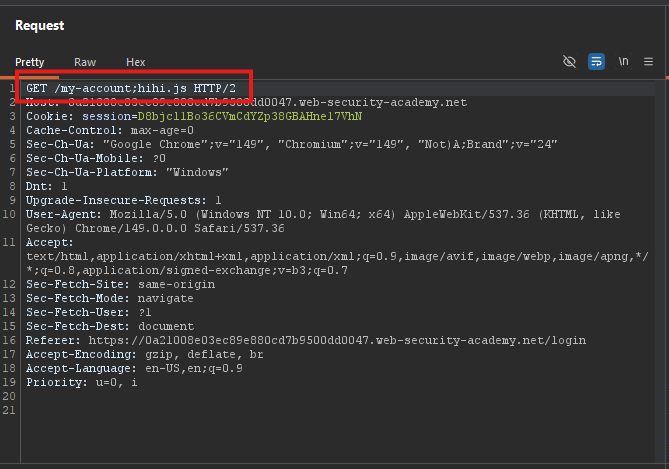Click the Sec-Fetch-User: ?1 line
This screenshot has height=469, width=669.
click(89, 312)
